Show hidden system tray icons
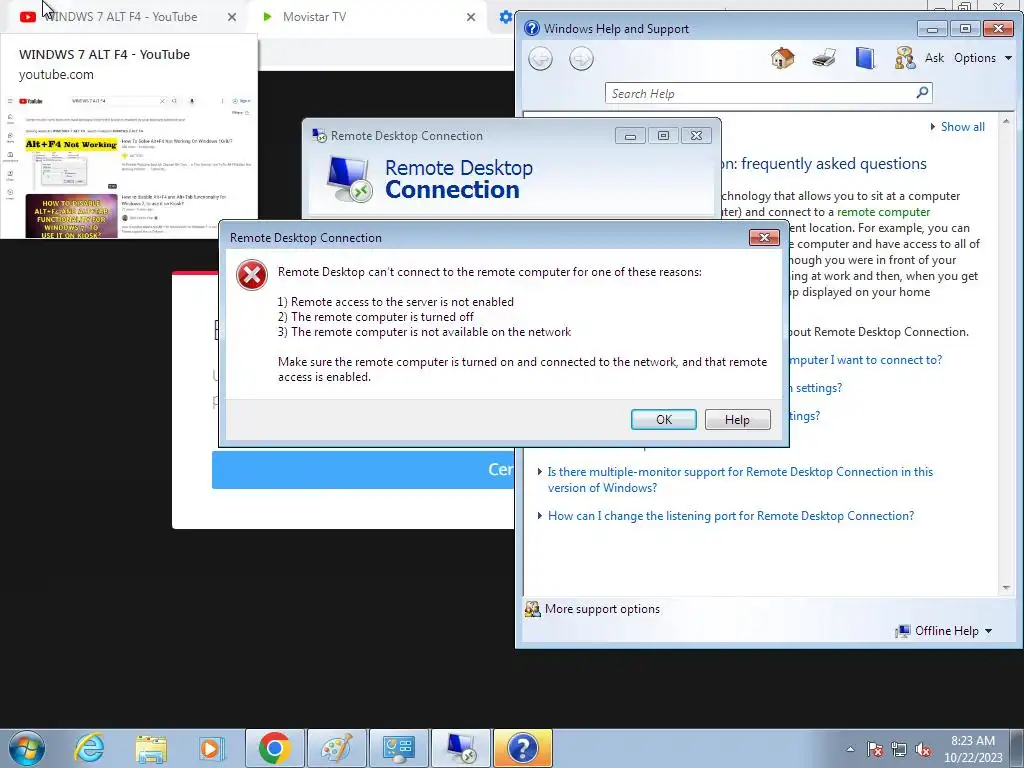The height and width of the screenshot is (768, 1024). pos(850,749)
